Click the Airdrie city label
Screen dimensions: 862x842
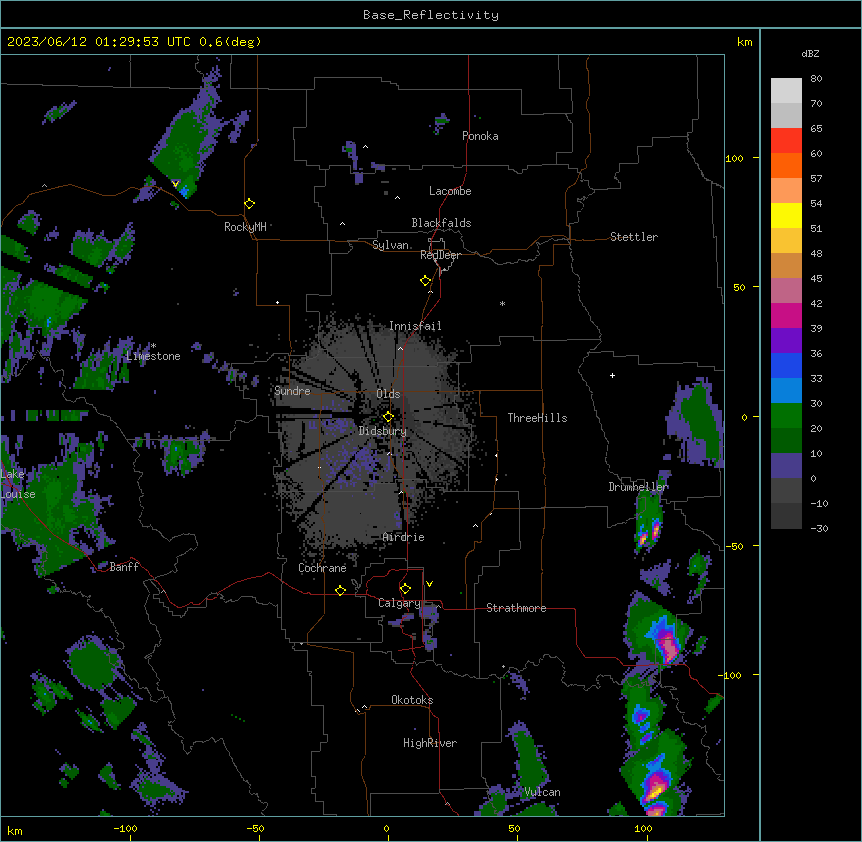click(x=404, y=537)
